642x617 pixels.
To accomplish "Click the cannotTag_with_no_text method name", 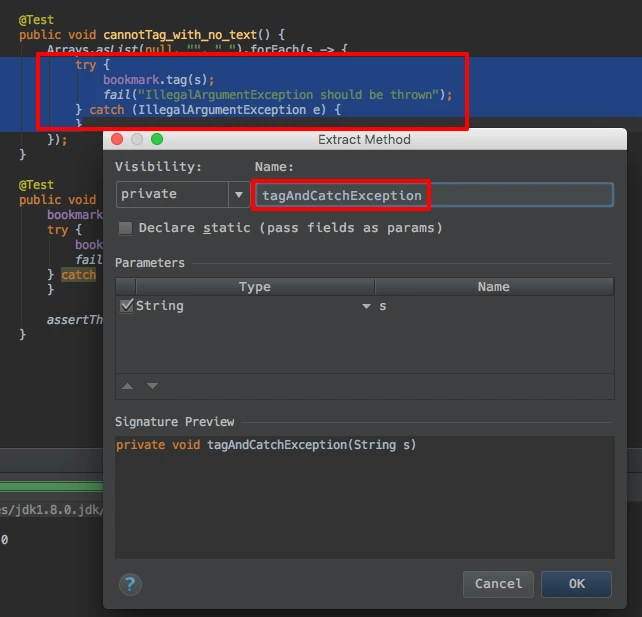I will (180, 35).
